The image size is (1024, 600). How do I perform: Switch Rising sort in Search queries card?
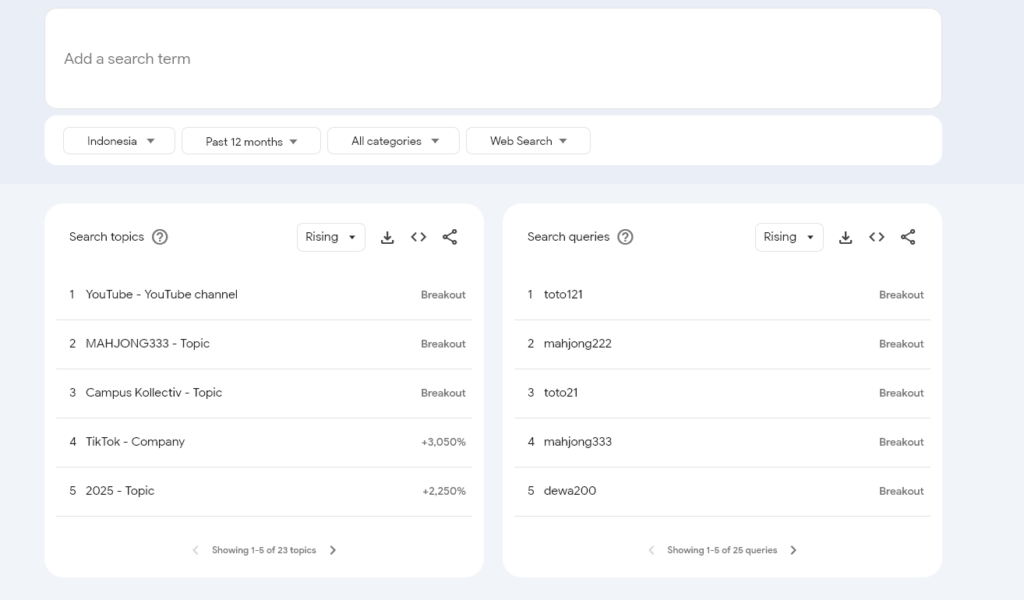point(789,237)
